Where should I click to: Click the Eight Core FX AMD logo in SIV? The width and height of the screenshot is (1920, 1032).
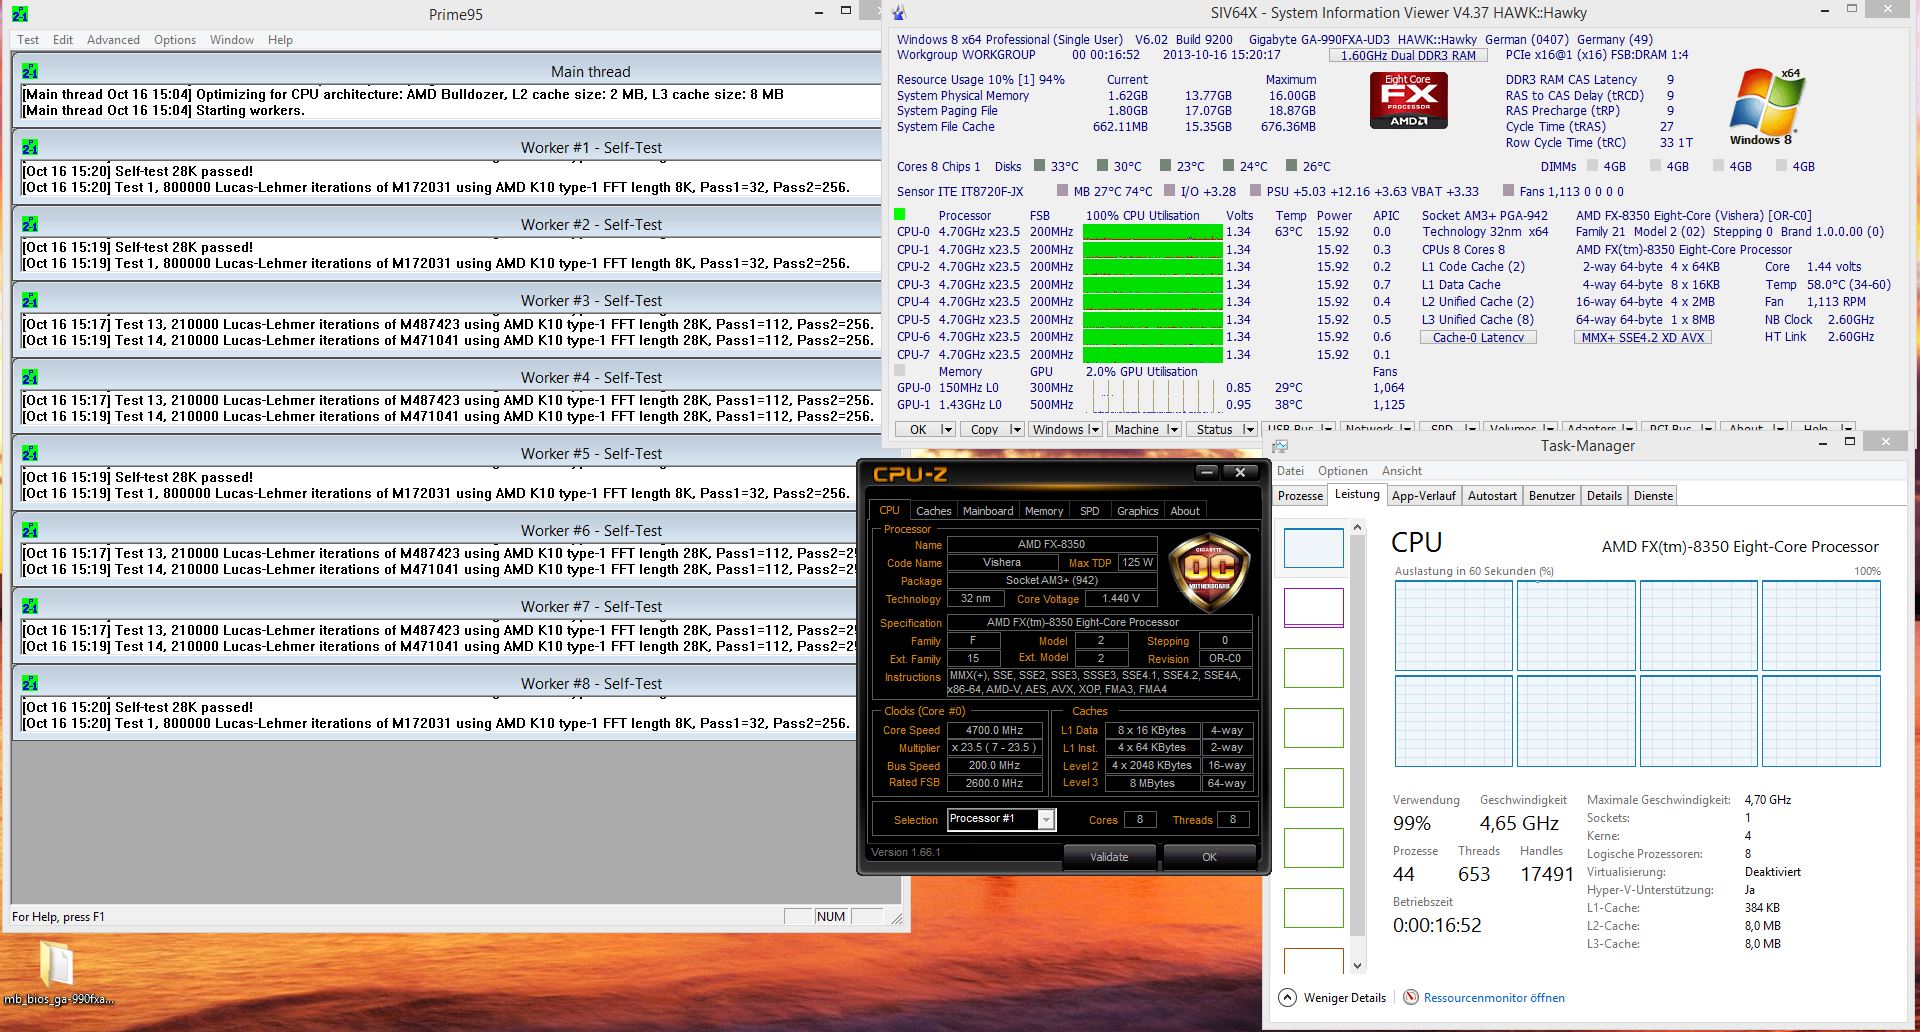click(x=1408, y=100)
